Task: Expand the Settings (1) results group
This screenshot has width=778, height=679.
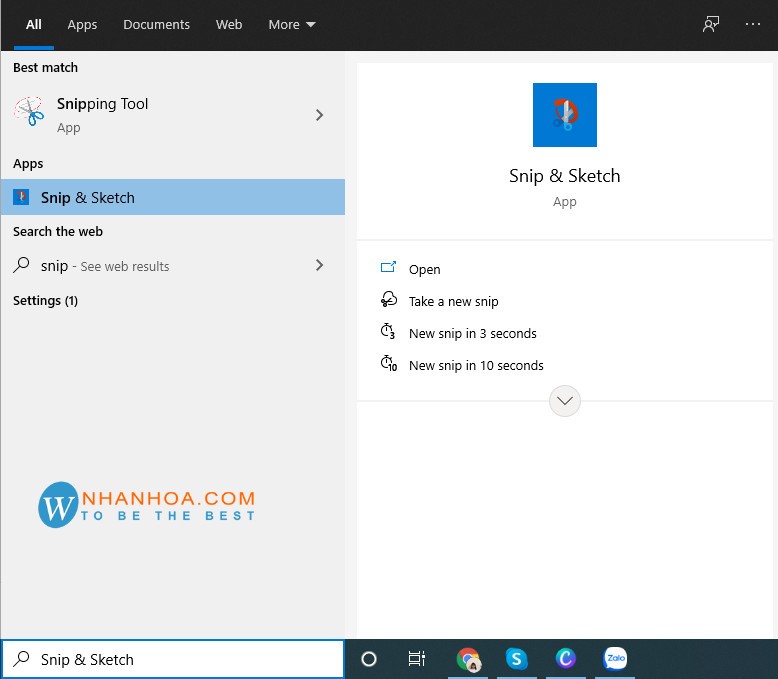Action: point(45,300)
